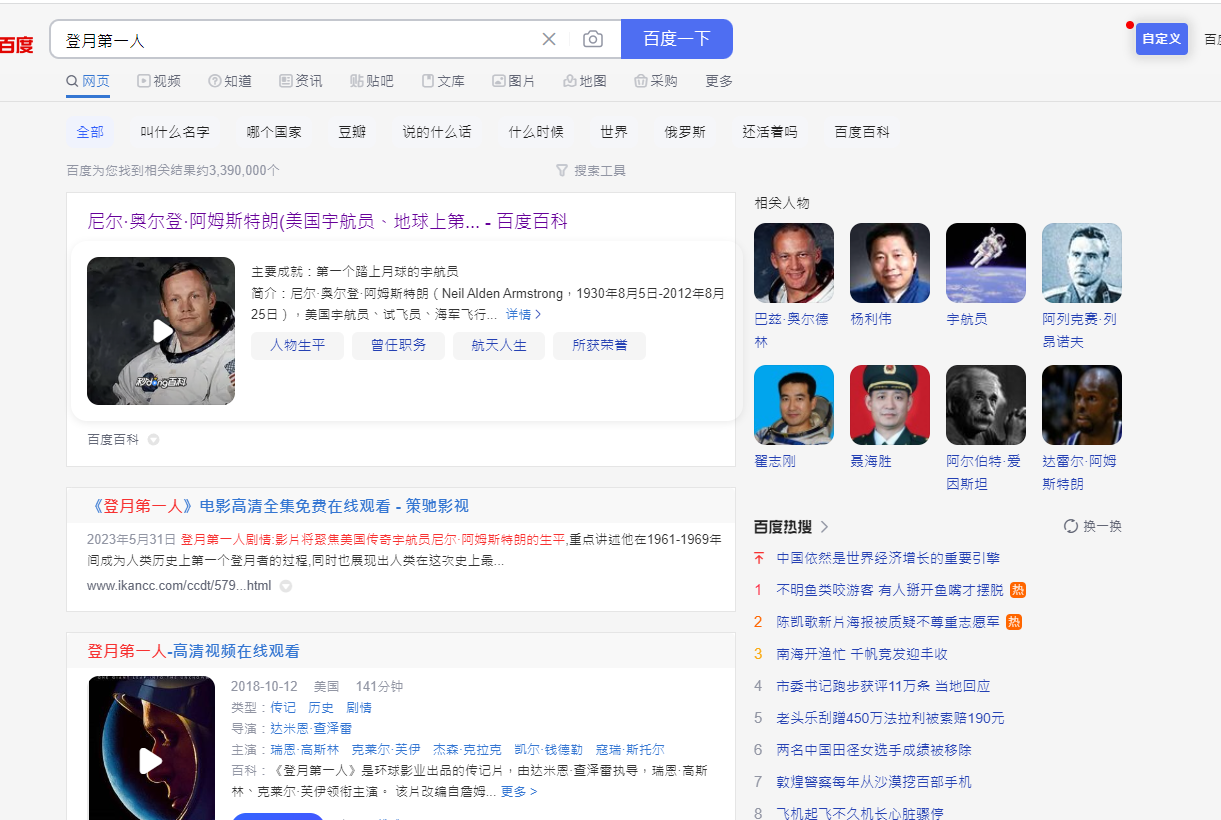Screen dimensions: 1221x820
Task: Select the 全部 filter chip
Action: (x=90, y=132)
